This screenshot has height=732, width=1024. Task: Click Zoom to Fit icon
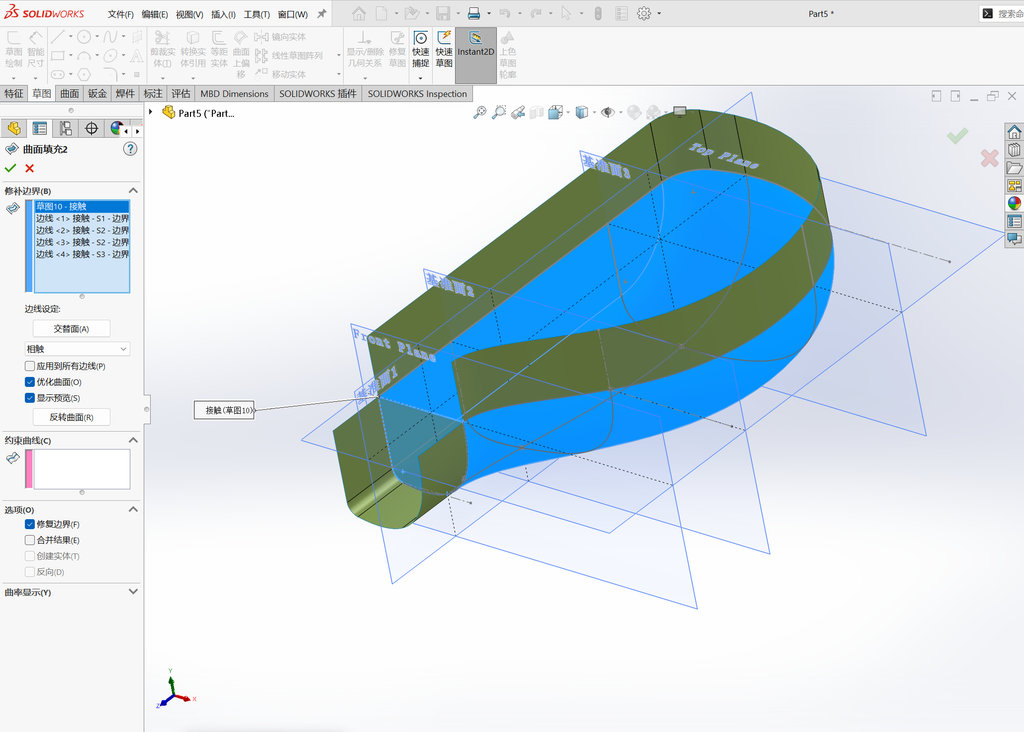click(480, 112)
